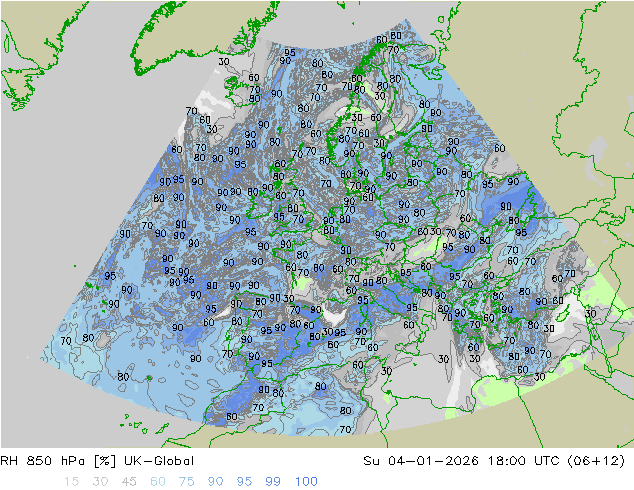The height and width of the screenshot is (490, 634).
Task: Click the 'RH 850 hPa [%]' title text
Action: click(x=58, y=460)
